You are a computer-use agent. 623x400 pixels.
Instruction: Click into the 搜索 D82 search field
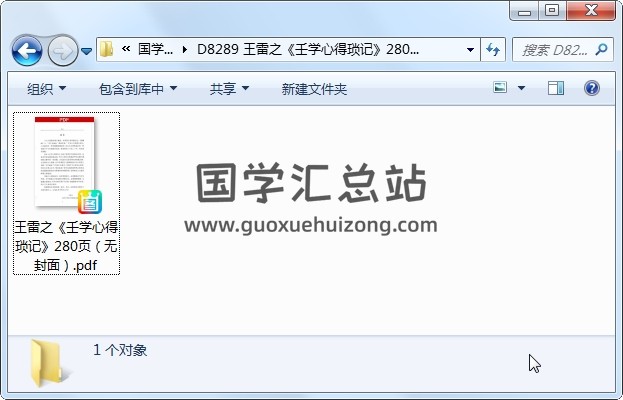(x=555, y=50)
